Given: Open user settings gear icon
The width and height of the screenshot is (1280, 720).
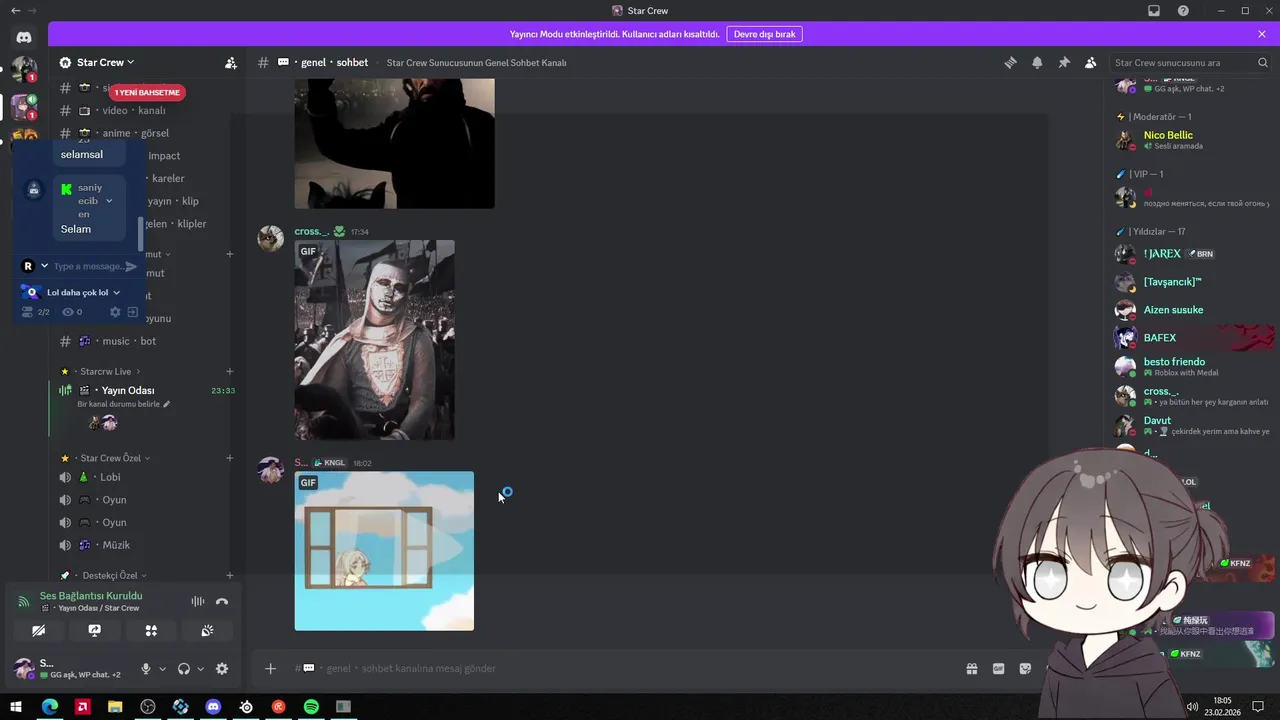Looking at the screenshot, I should click(222, 669).
